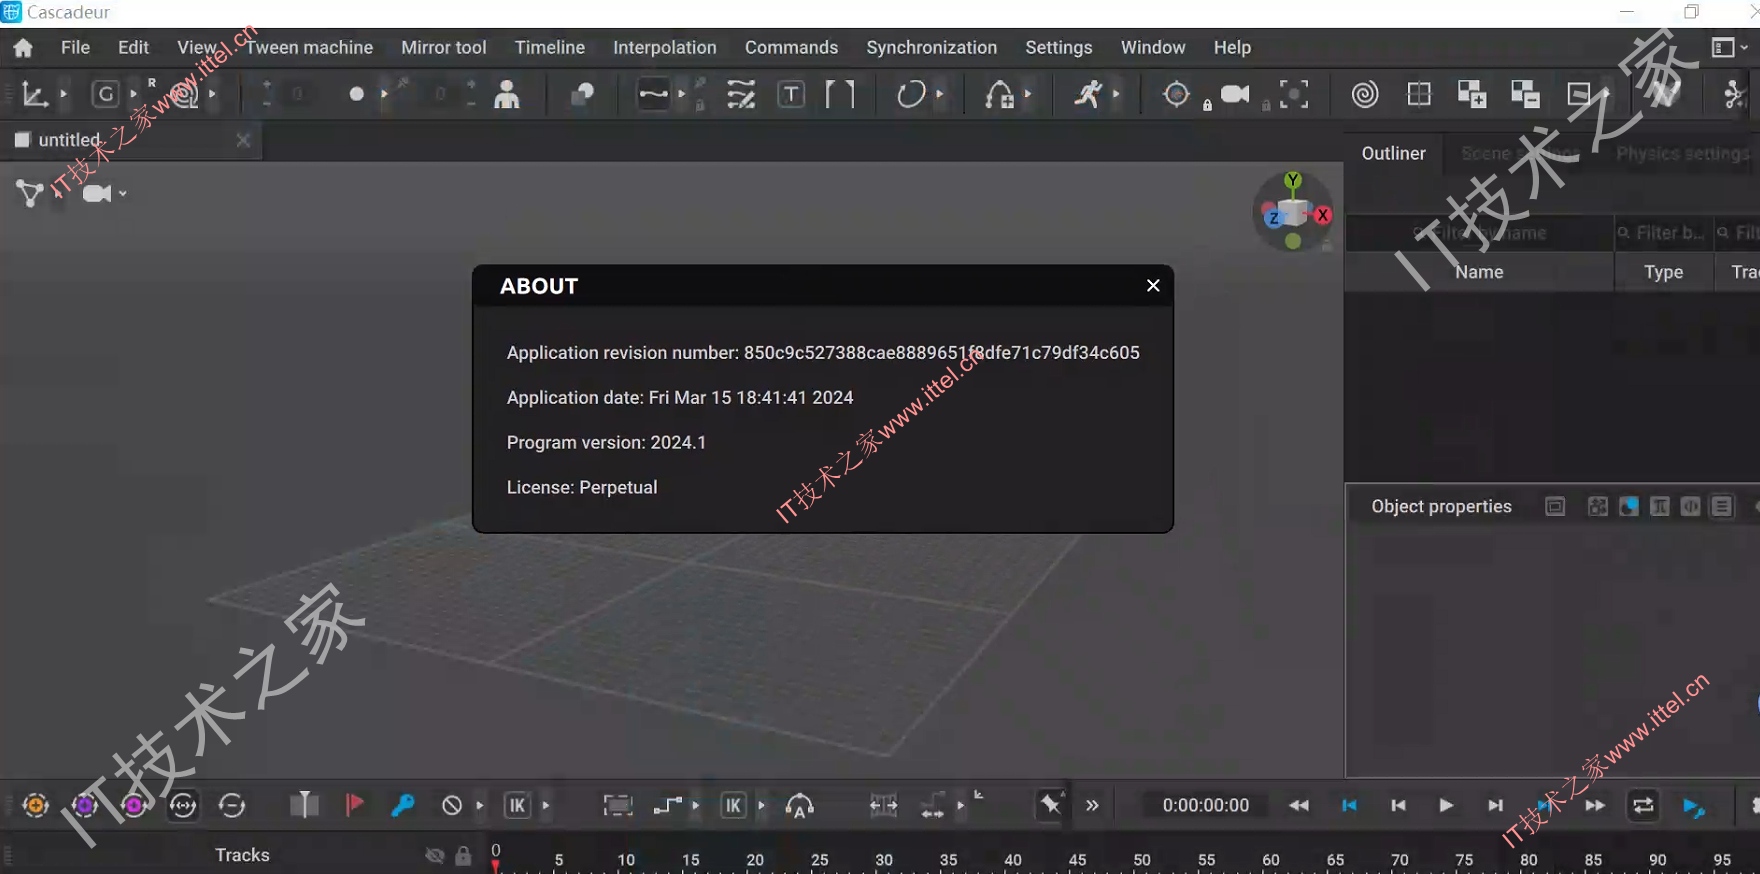Open the Tween machine menu
This screenshot has height=874, width=1760.
coord(309,47)
